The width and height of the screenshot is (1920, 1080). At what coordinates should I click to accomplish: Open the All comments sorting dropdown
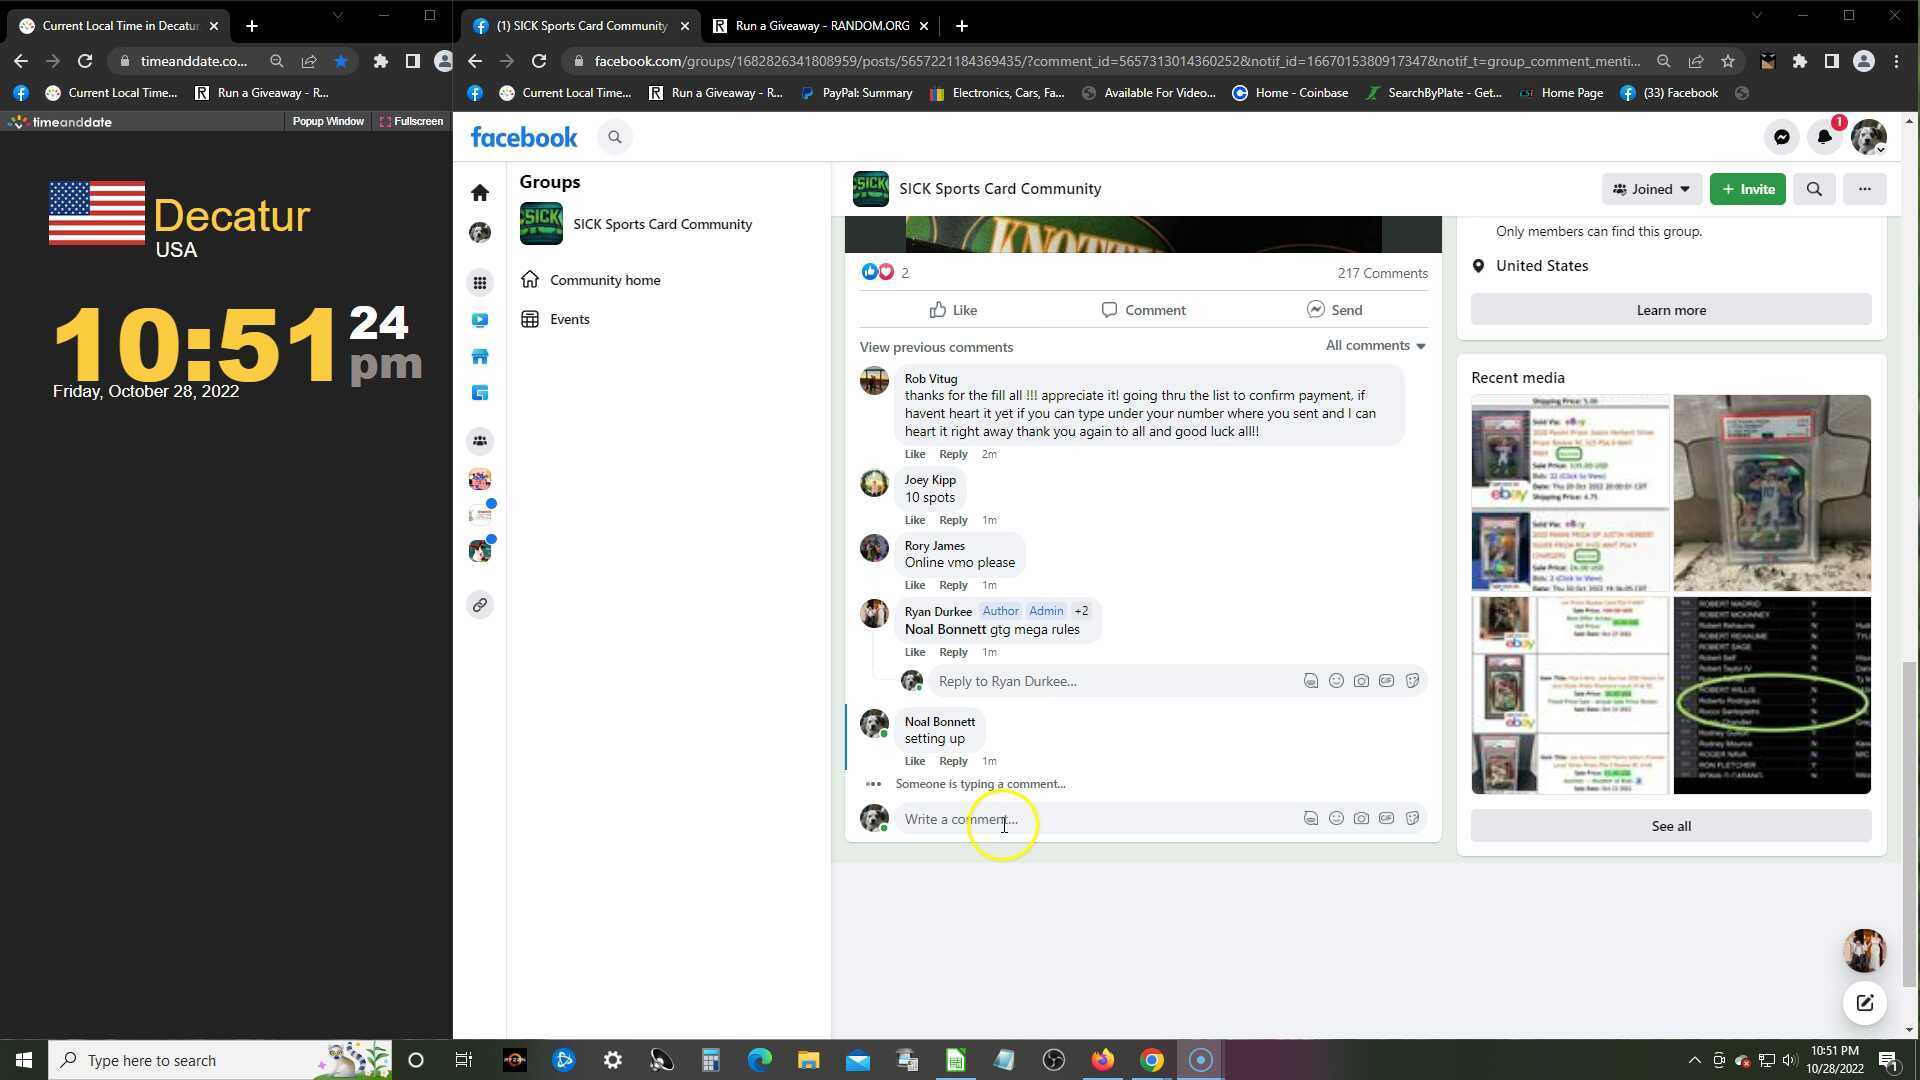1375,345
